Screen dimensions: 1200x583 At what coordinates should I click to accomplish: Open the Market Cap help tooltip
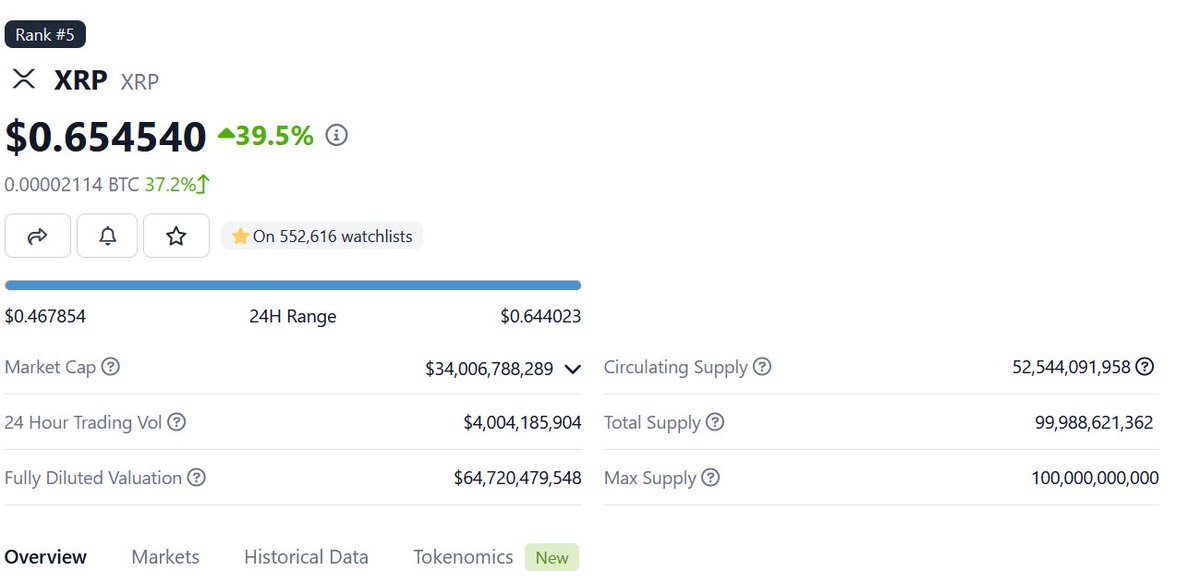click(110, 367)
